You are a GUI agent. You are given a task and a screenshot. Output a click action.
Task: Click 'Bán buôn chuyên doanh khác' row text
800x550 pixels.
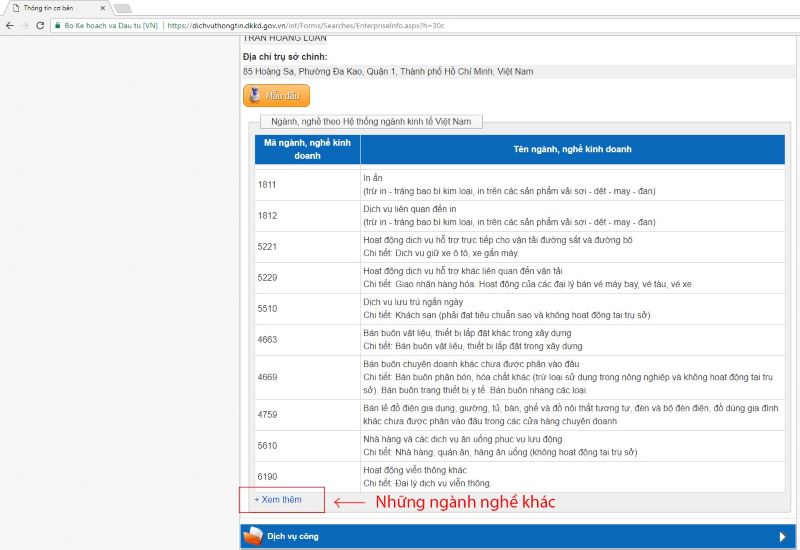point(471,364)
